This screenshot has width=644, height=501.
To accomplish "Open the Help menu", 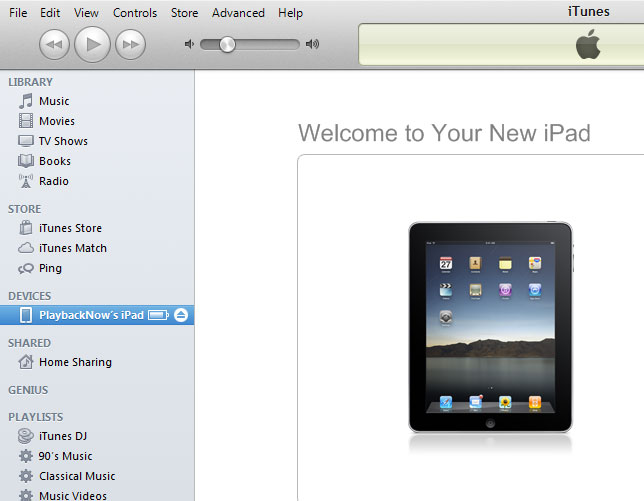I will 290,13.
